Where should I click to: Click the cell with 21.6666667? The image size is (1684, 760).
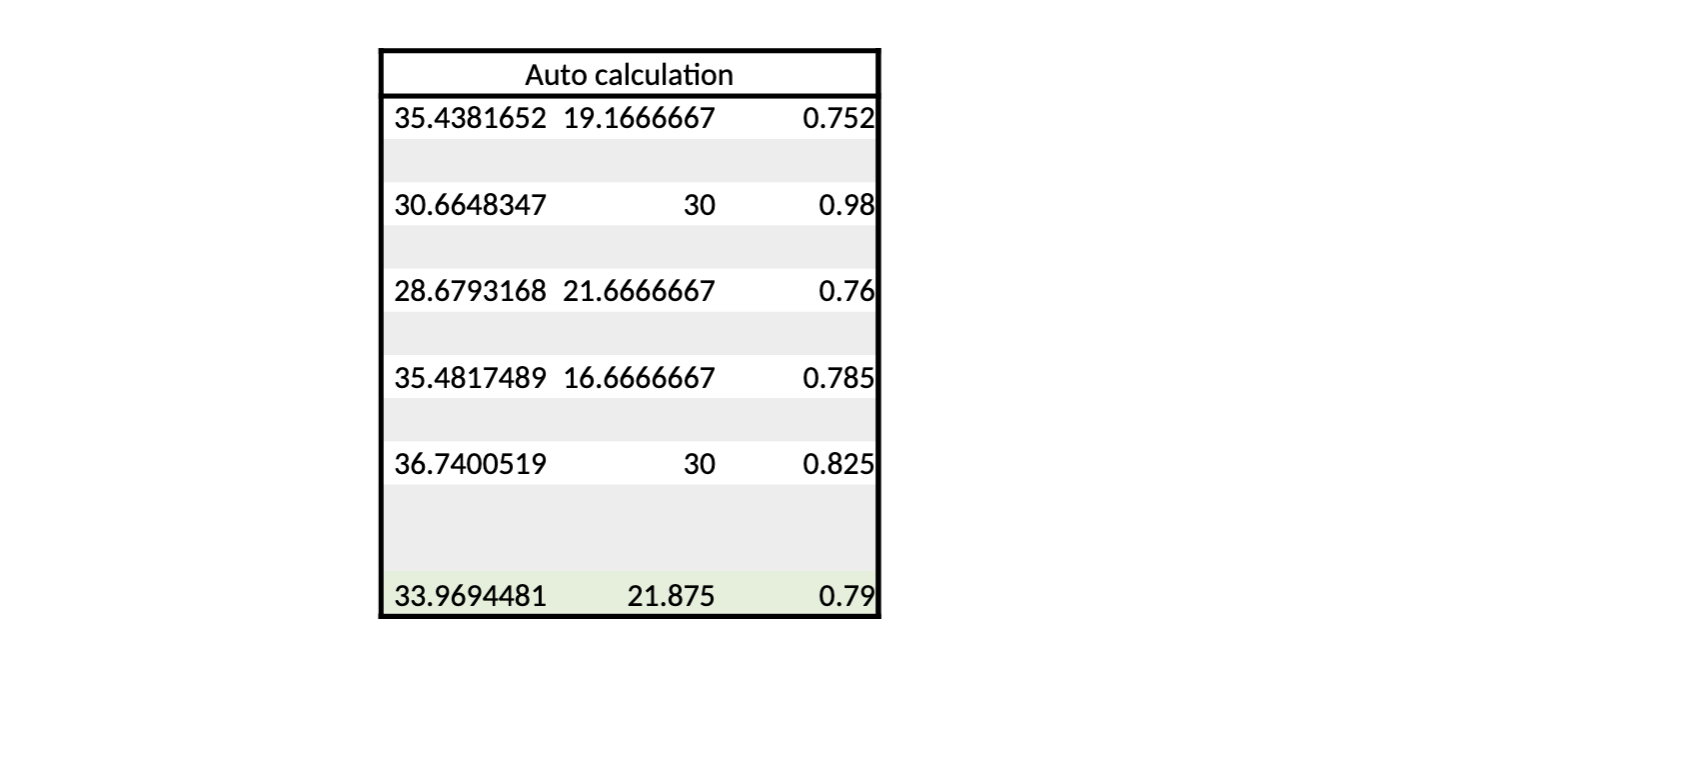[639, 291]
